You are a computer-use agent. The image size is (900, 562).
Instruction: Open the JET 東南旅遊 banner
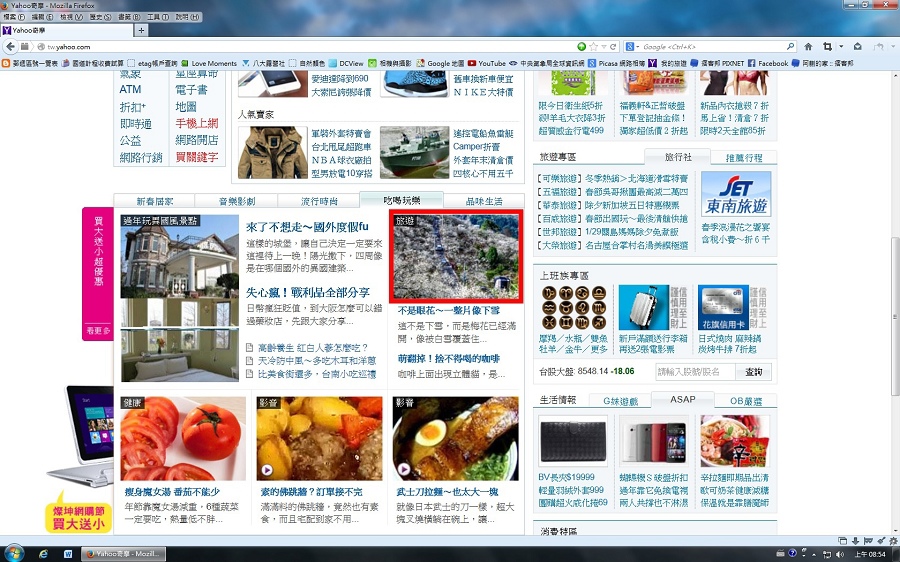click(x=736, y=194)
